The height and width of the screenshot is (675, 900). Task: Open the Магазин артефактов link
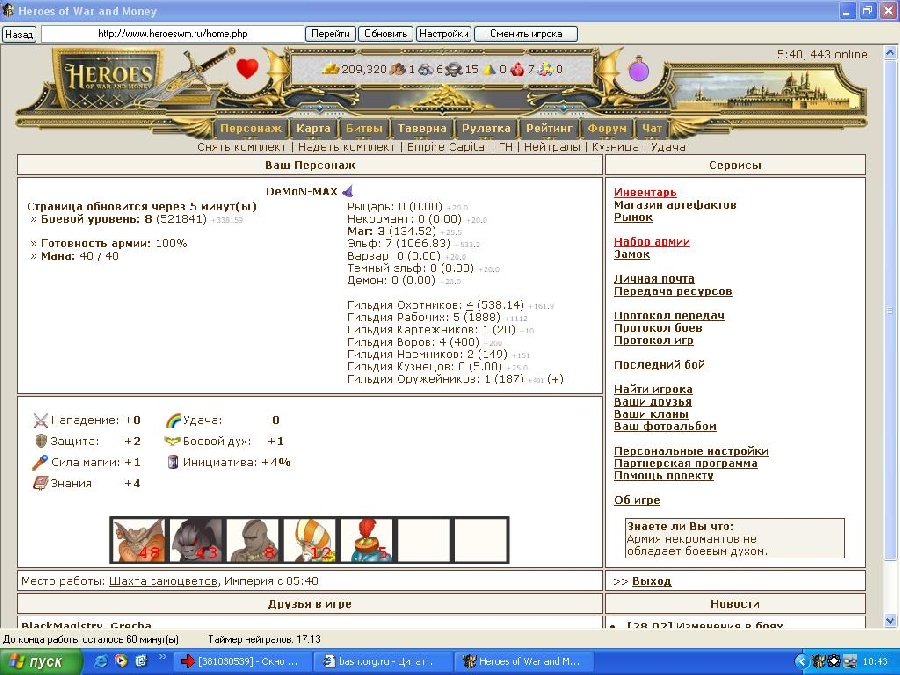click(675, 205)
